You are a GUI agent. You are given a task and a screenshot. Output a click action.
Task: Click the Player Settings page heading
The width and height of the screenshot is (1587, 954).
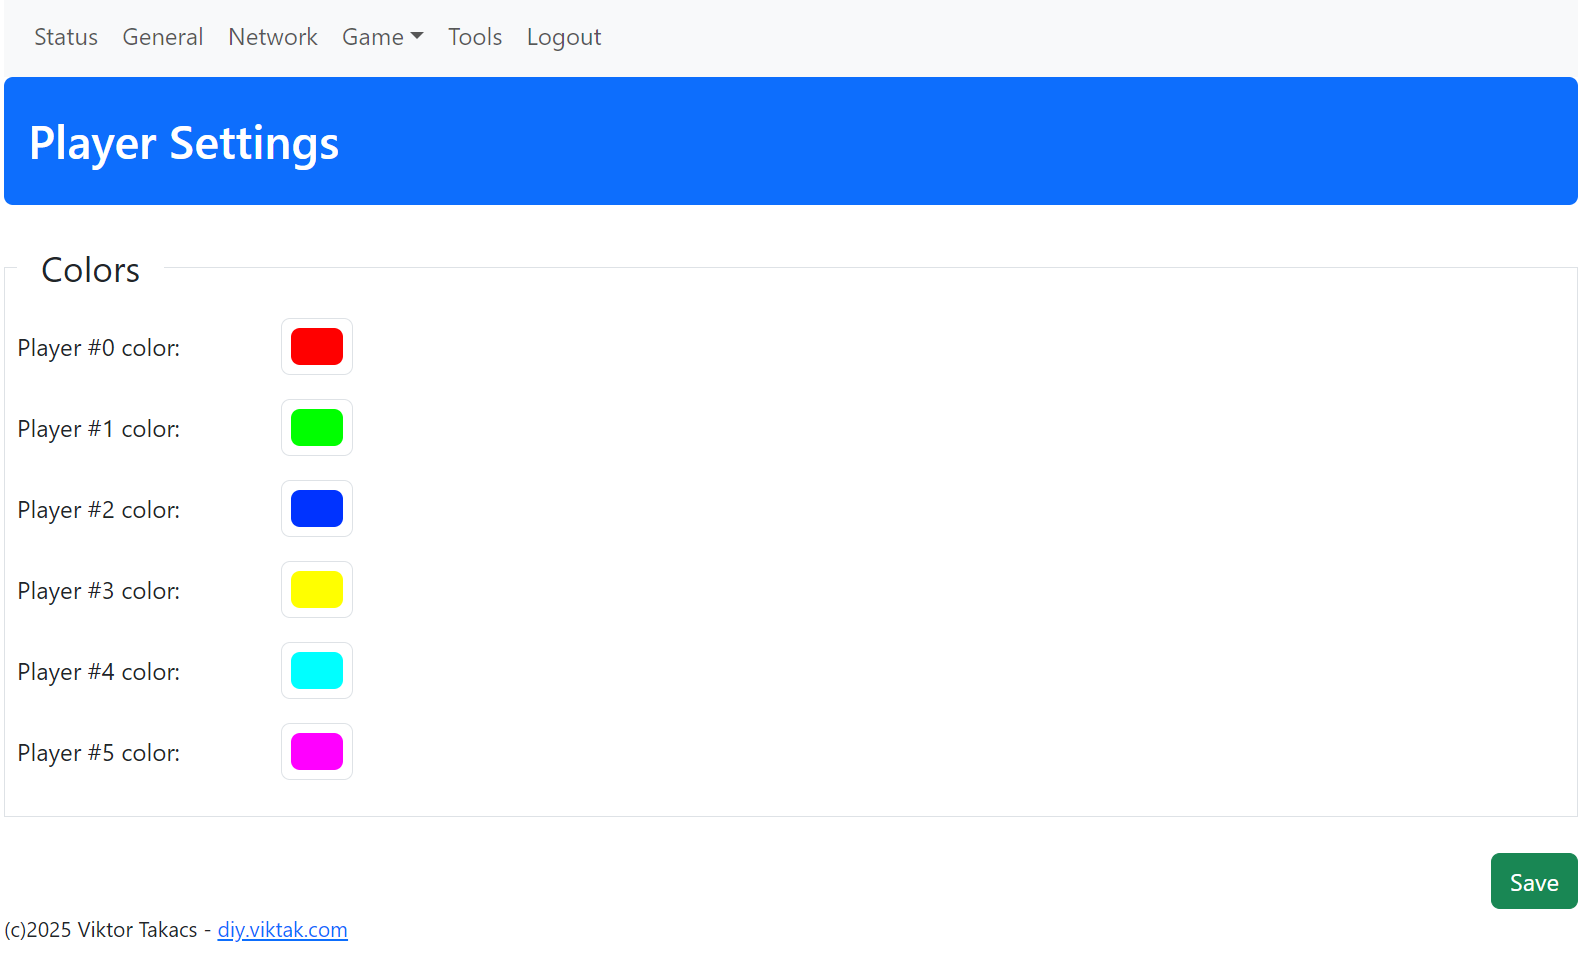click(x=184, y=143)
